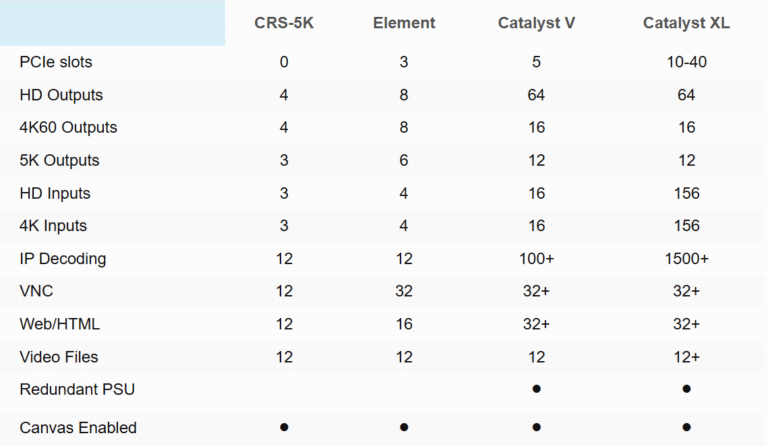Screen dimensions: 768x446
Task: Click the Redundant PSU bullet under Catalyst V
Action: coord(536,389)
